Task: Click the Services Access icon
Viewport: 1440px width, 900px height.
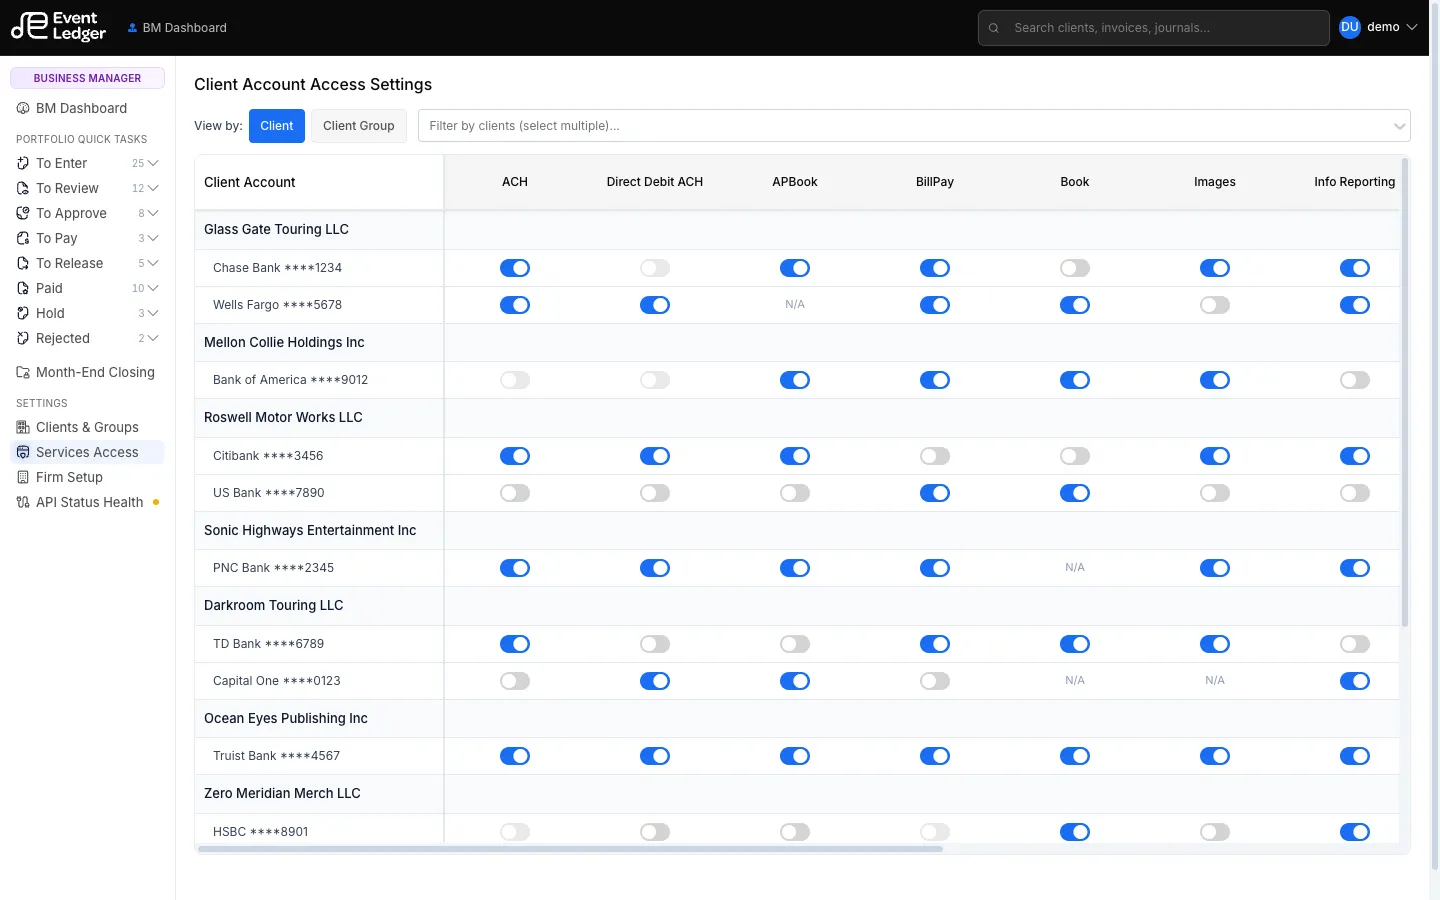Action: [23, 452]
